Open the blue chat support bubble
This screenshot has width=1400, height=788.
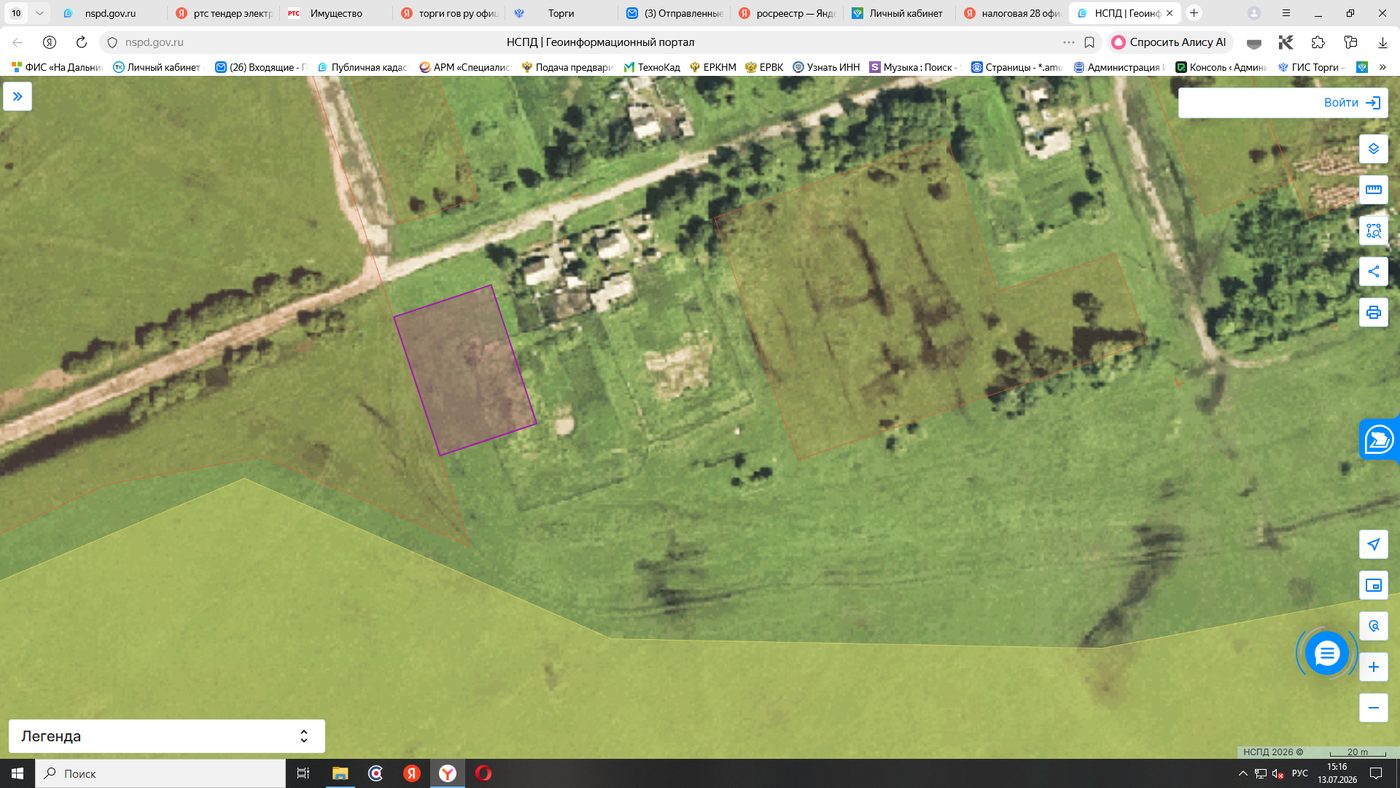tap(1327, 654)
